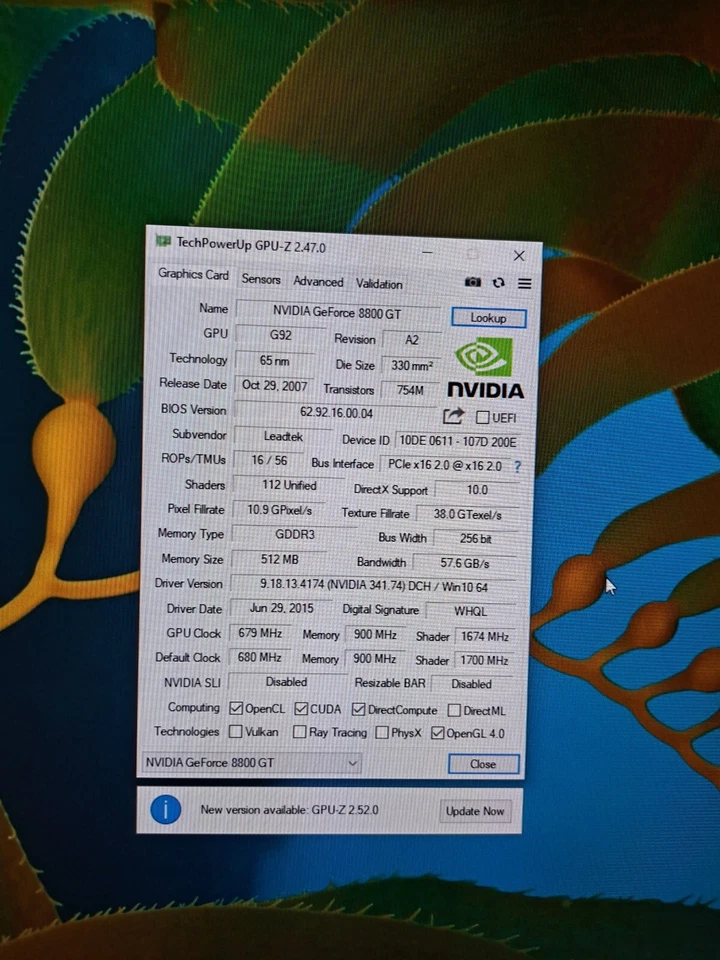Click the Digital Signature value WHQL

470,611
